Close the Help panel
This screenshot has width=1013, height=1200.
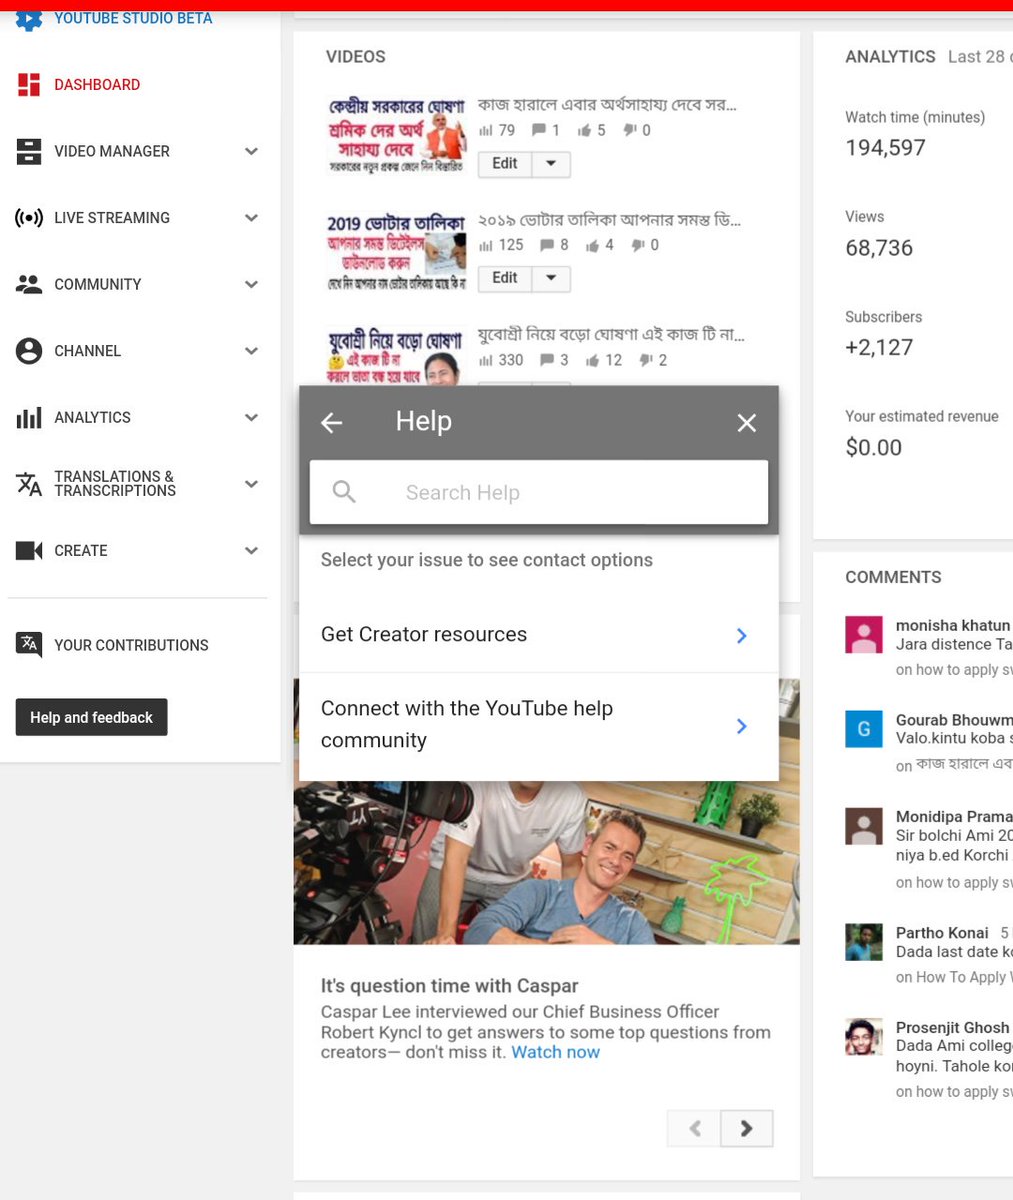coord(746,423)
